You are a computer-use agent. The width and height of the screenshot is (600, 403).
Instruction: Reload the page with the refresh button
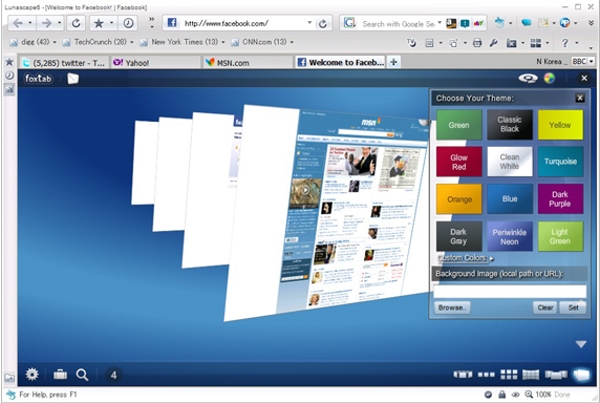pos(76,22)
